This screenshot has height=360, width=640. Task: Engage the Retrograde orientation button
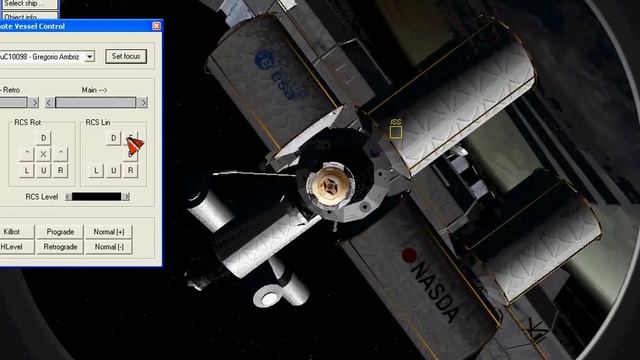click(60, 247)
